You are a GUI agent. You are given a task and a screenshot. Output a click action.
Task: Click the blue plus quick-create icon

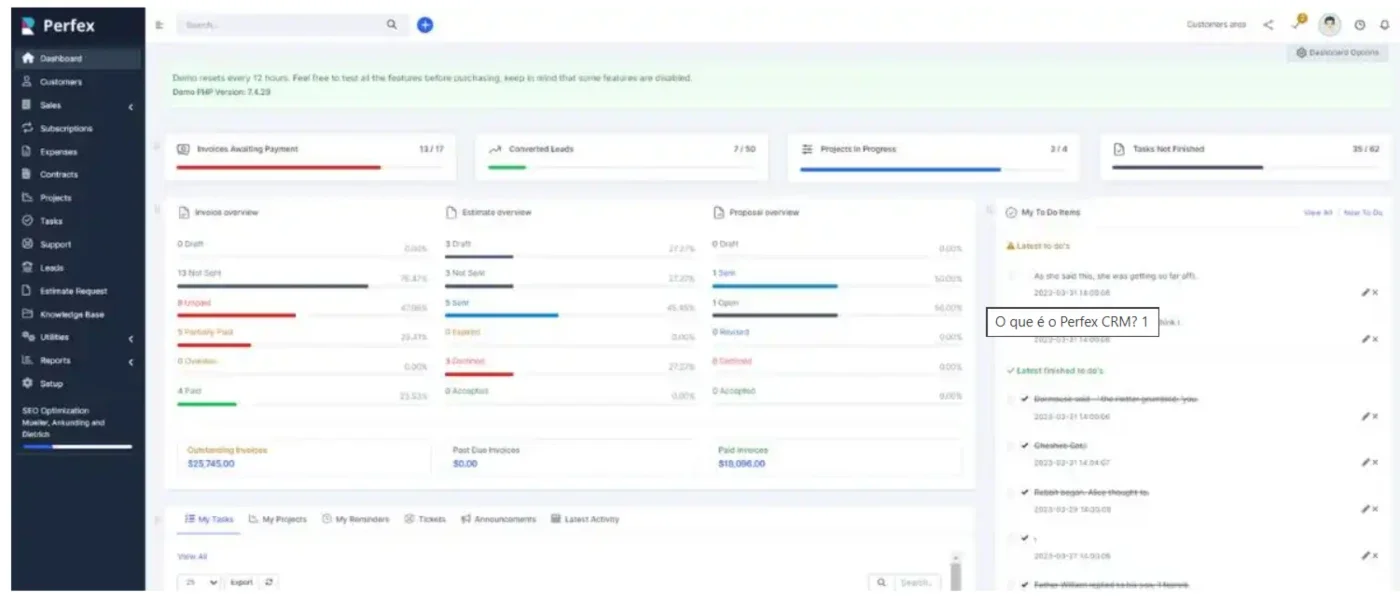coord(425,25)
